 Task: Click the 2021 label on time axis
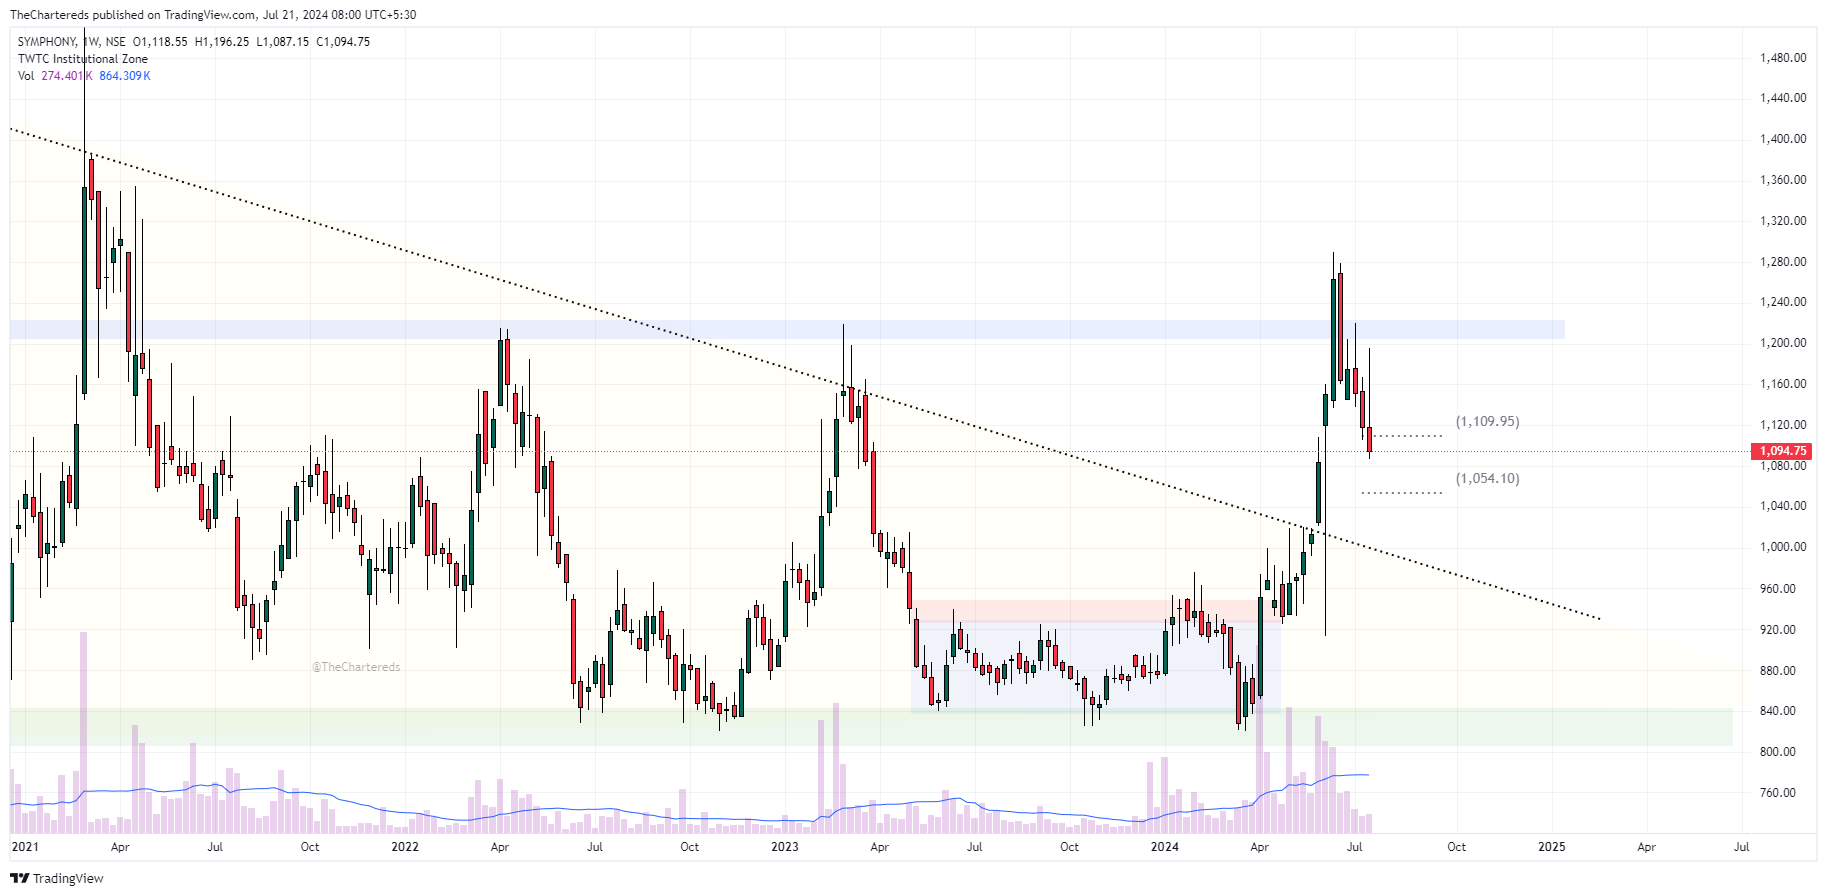(24, 847)
